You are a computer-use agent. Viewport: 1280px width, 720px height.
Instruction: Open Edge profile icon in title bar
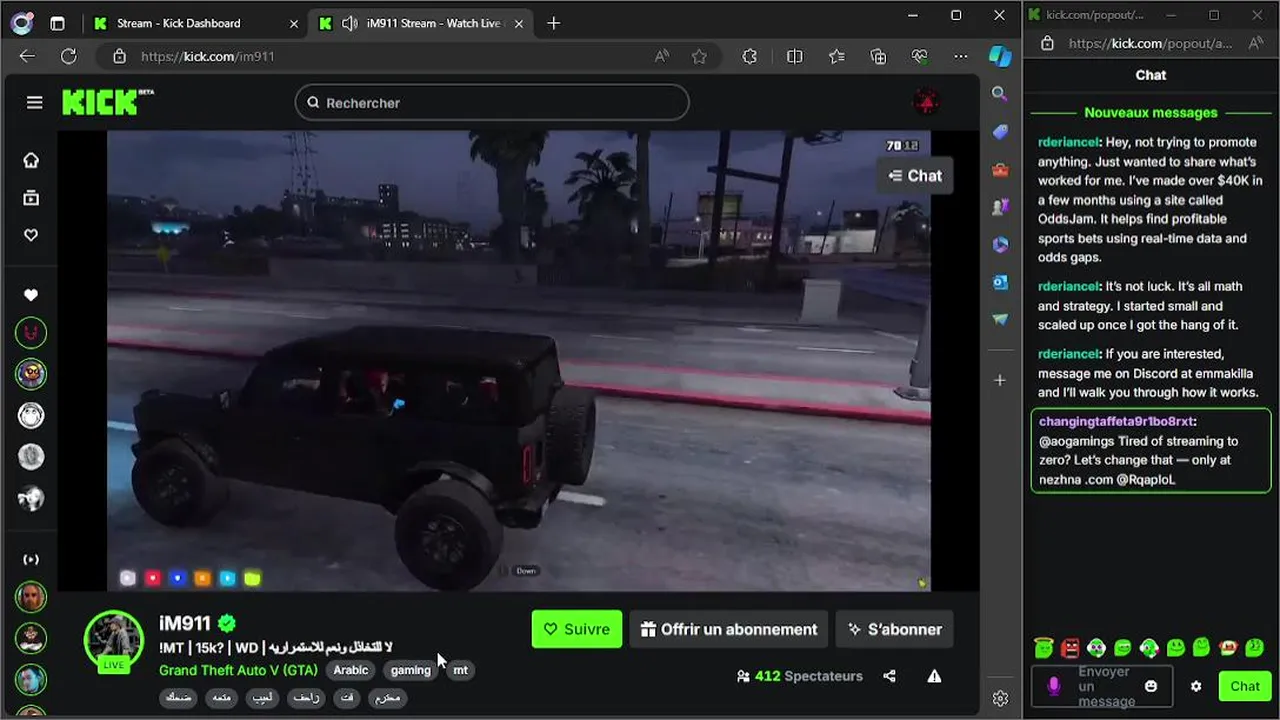22,23
